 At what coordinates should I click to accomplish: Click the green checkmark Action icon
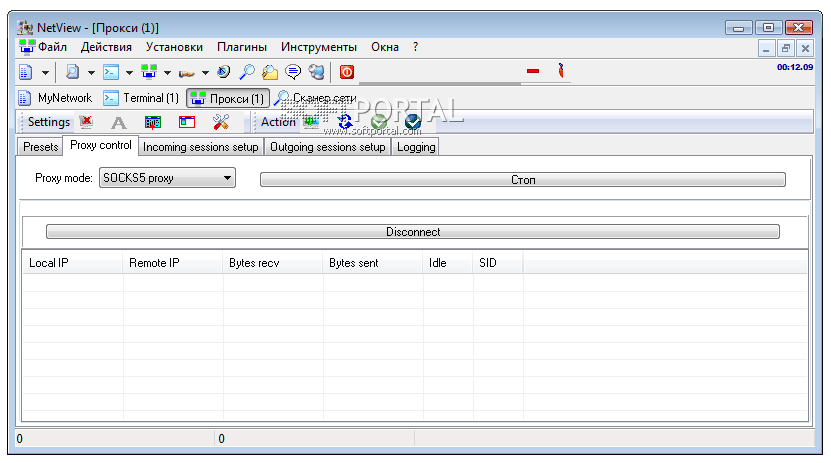[x=379, y=122]
